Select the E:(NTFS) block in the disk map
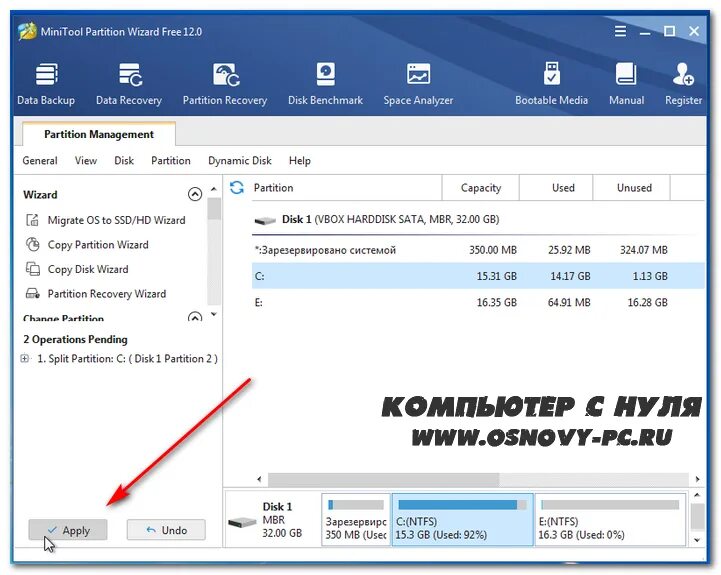 click(x=610, y=520)
